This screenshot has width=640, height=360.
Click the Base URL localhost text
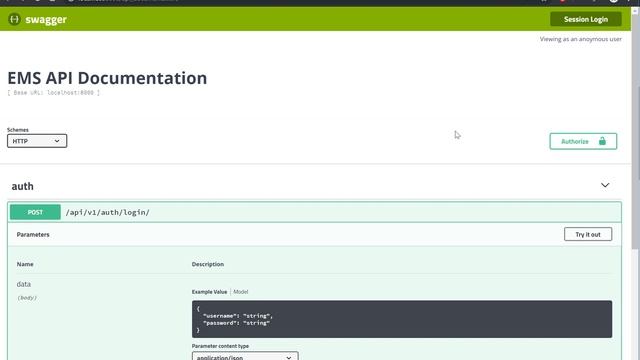[x=53, y=93]
